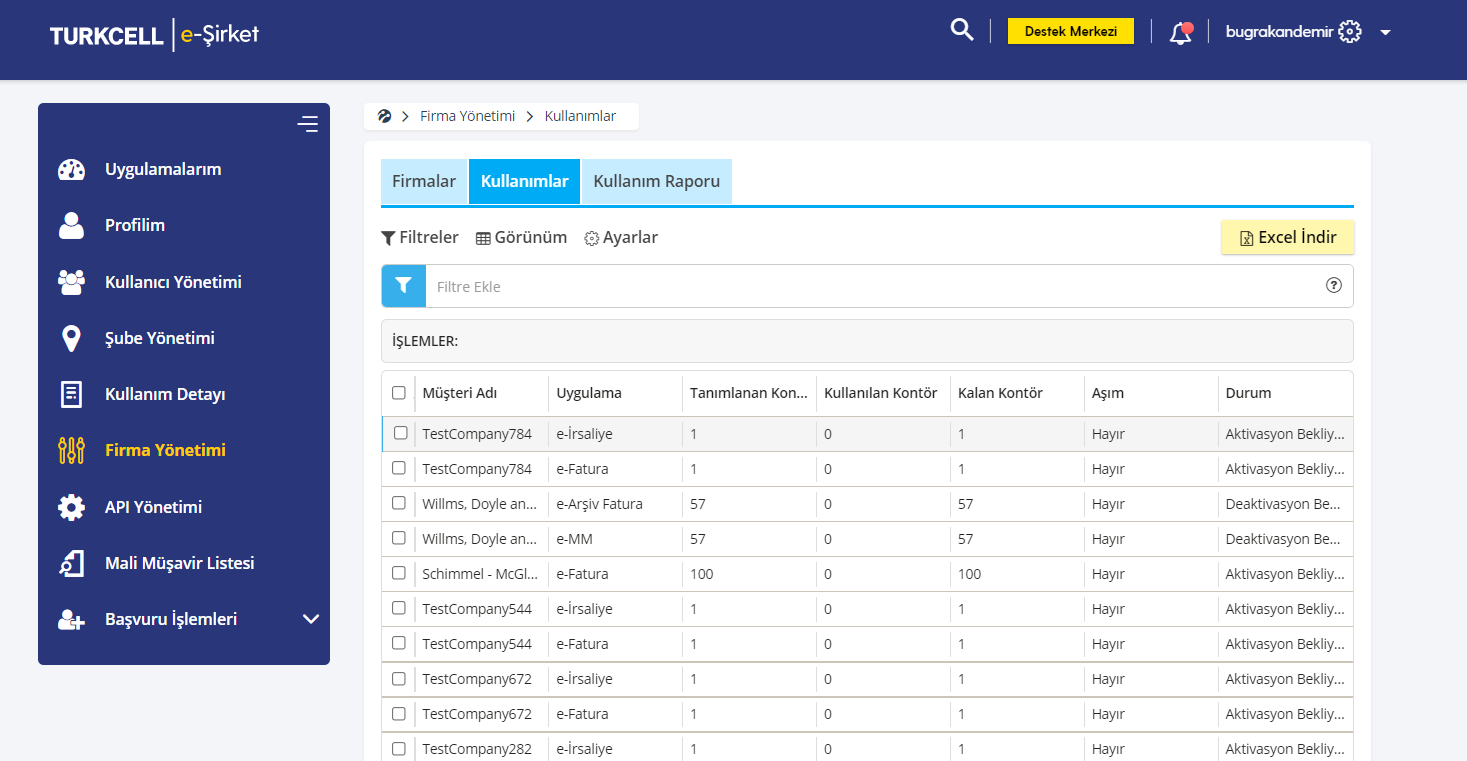The image size is (1467, 761).
Task: Click the Profilim person icon
Action: point(72,225)
